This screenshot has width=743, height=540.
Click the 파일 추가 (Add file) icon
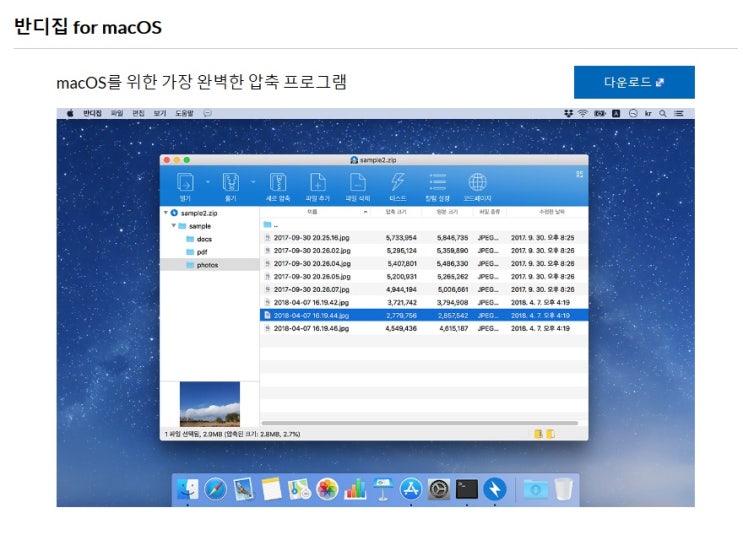317,182
